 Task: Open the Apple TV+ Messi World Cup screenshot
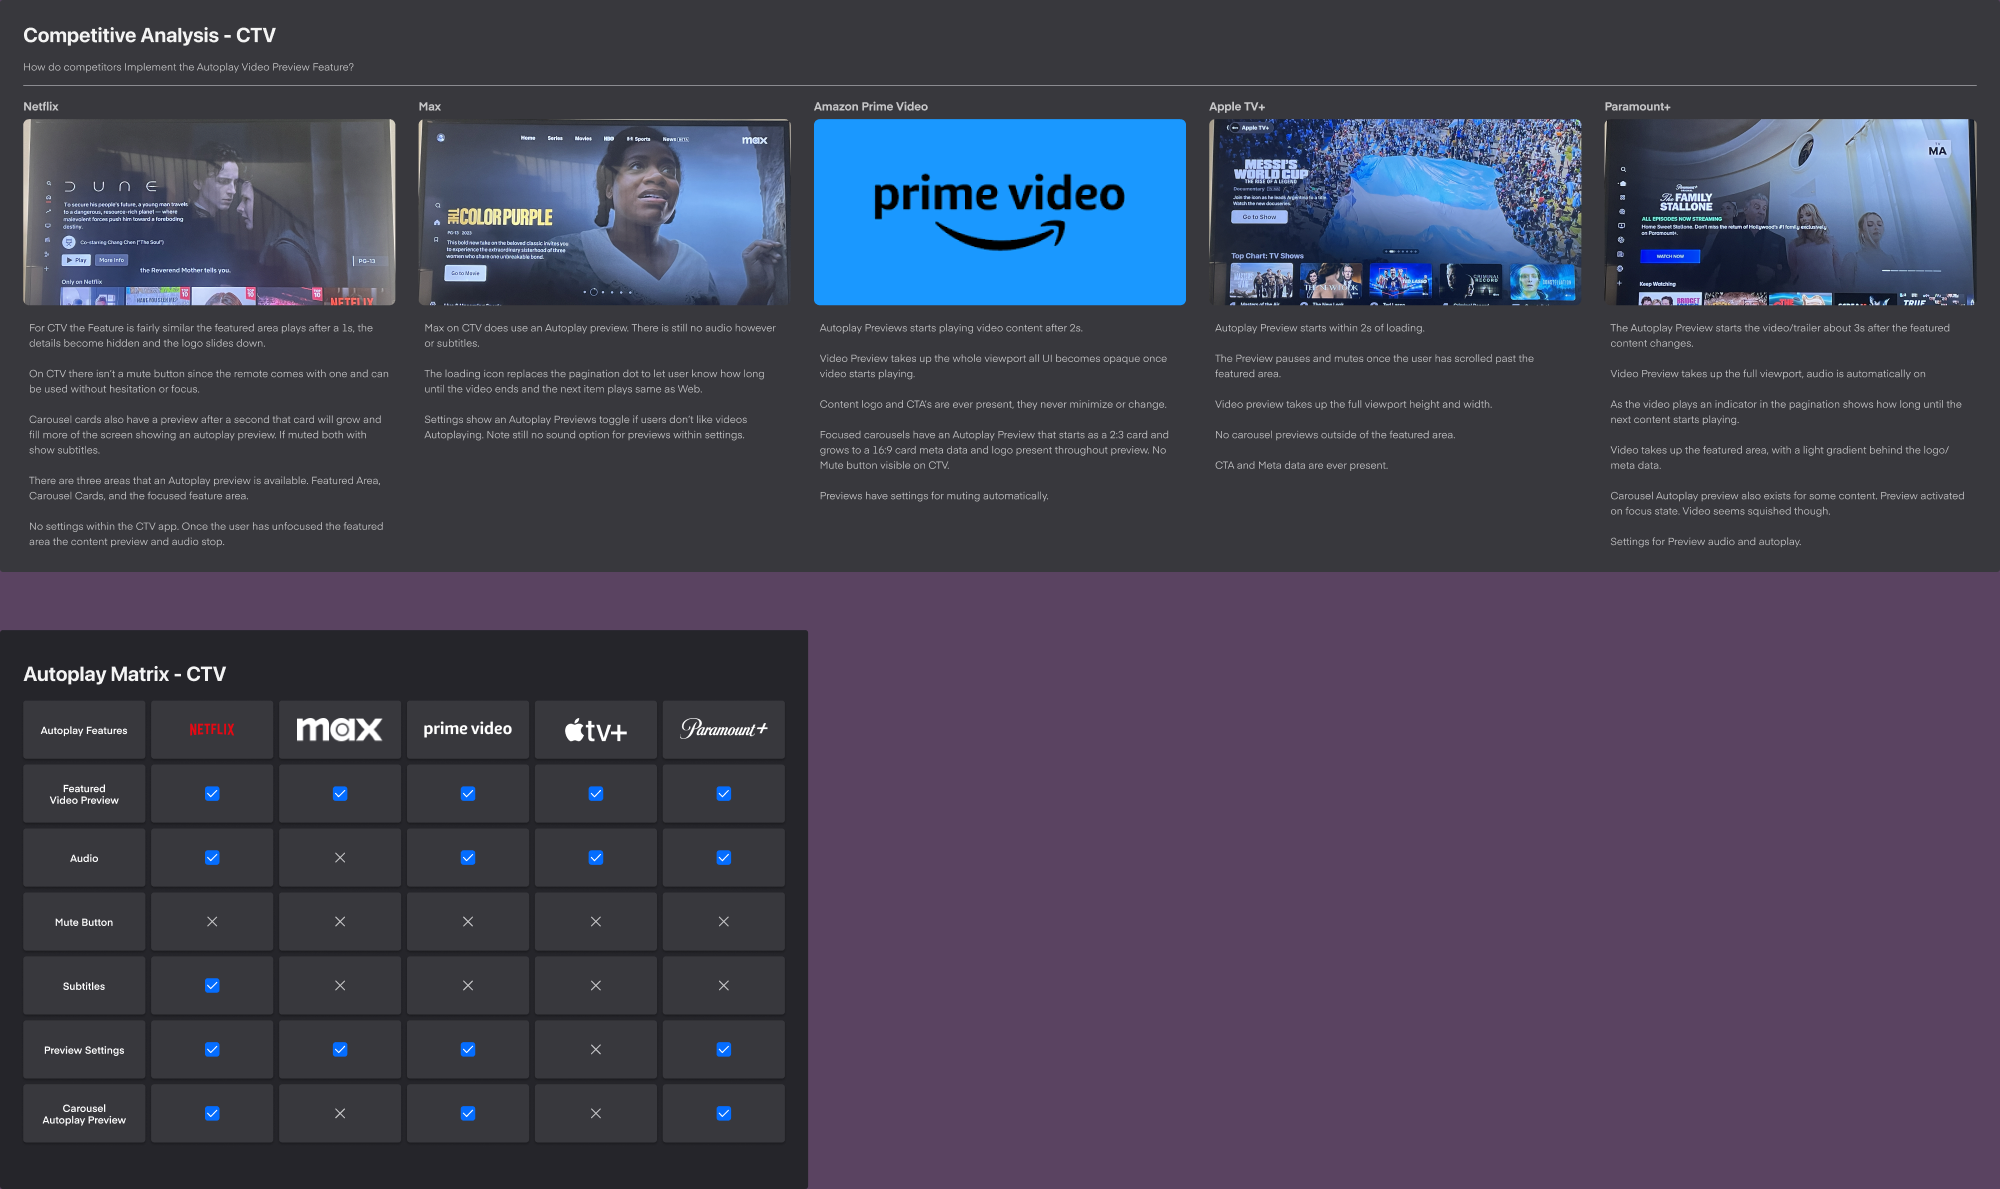tap(1395, 212)
